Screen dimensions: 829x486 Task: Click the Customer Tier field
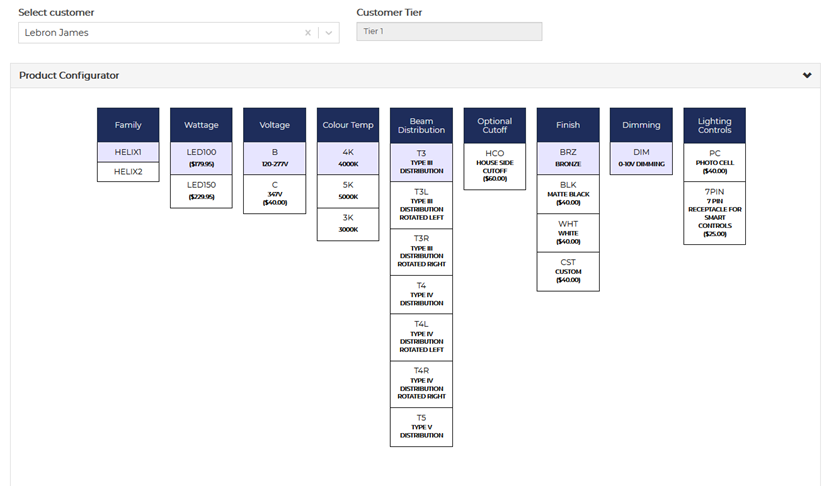click(x=449, y=32)
